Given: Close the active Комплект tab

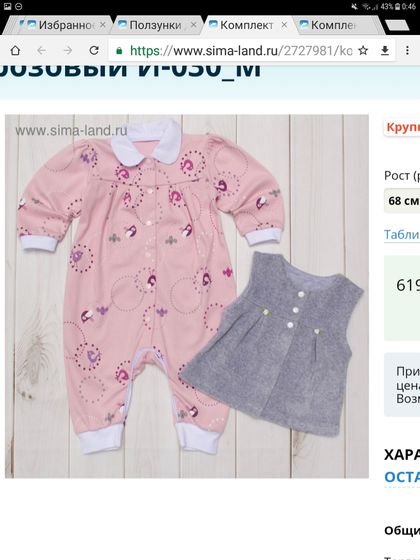Looking at the screenshot, I should click(284, 25).
